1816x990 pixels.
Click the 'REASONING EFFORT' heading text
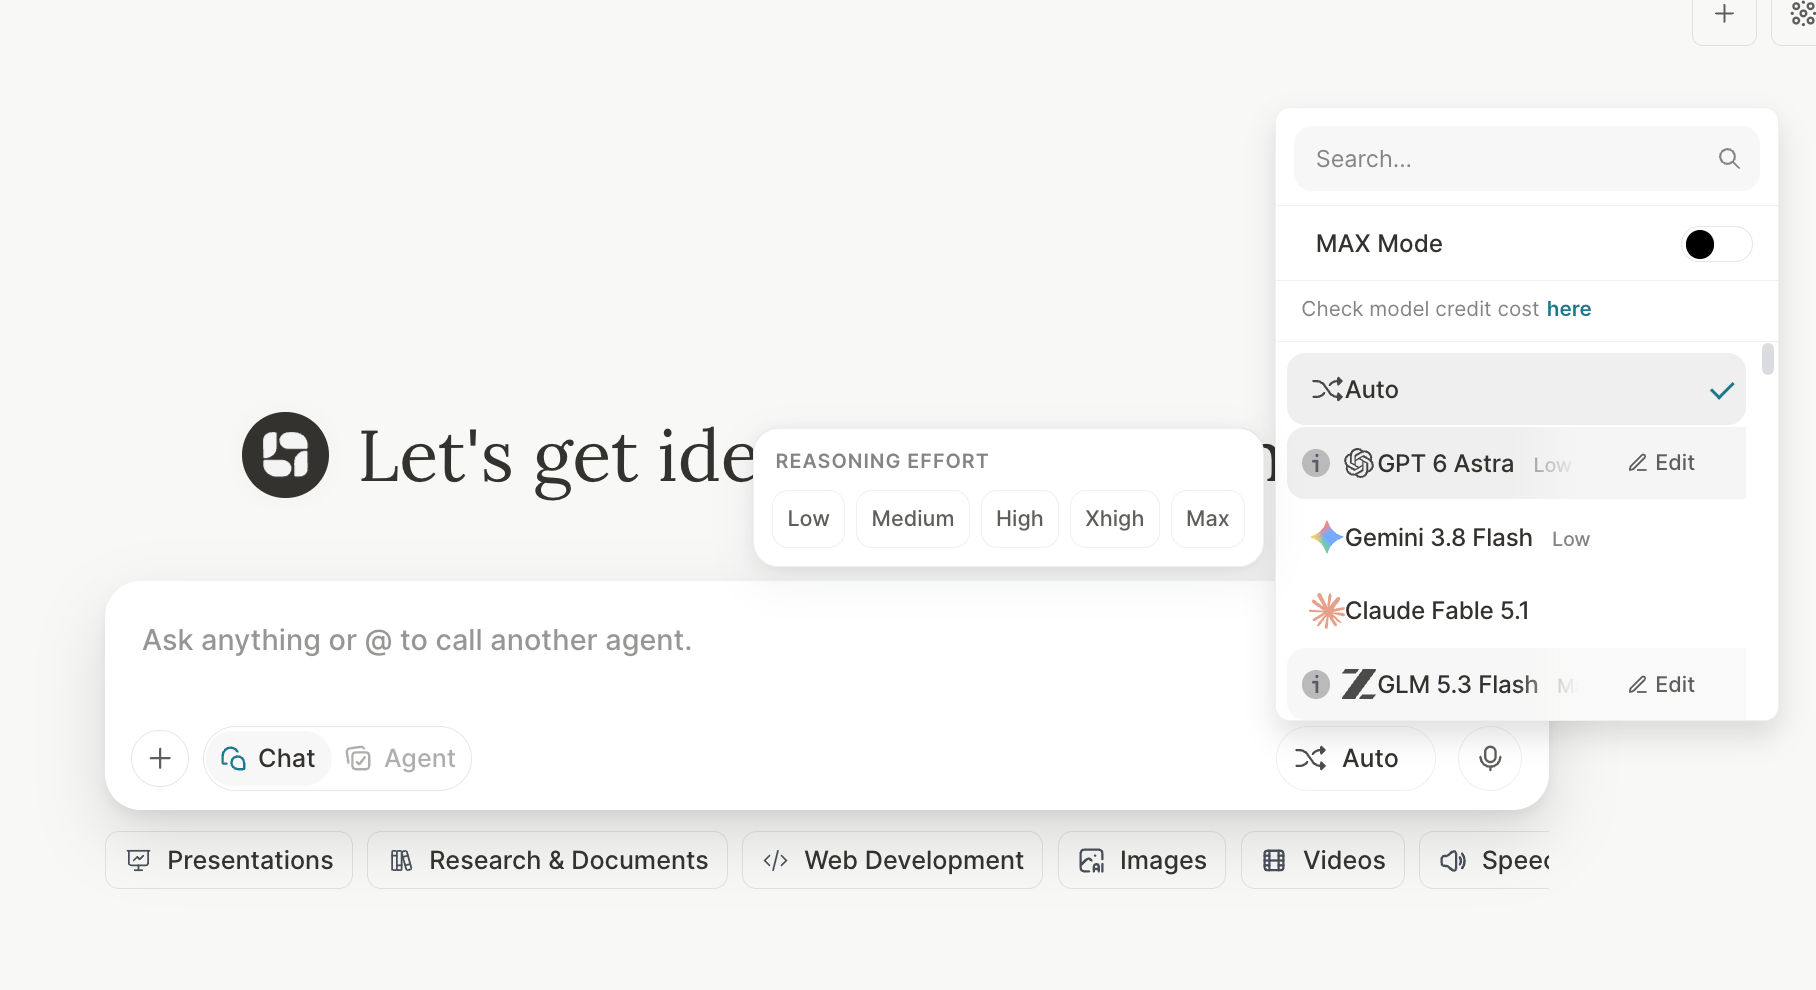tap(882, 461)
